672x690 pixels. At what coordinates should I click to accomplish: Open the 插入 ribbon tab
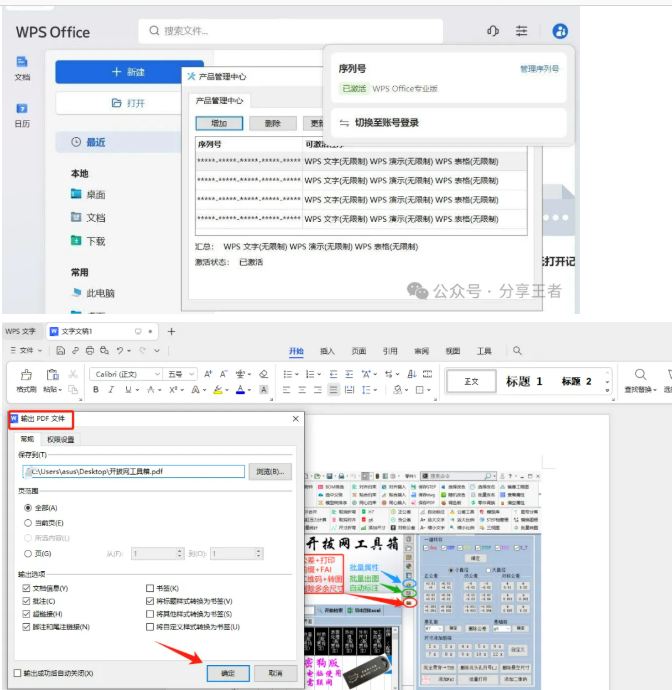point(327,351)
